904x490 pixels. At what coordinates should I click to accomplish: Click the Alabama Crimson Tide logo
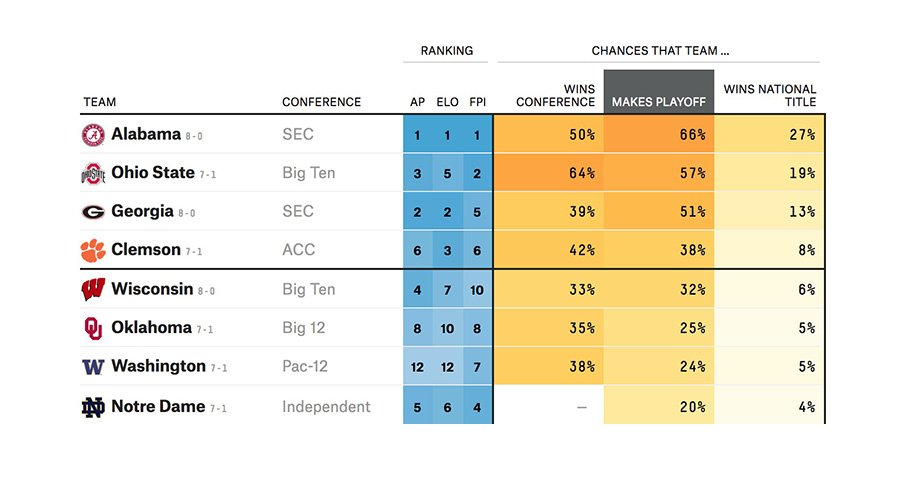[x=93, y=135]
